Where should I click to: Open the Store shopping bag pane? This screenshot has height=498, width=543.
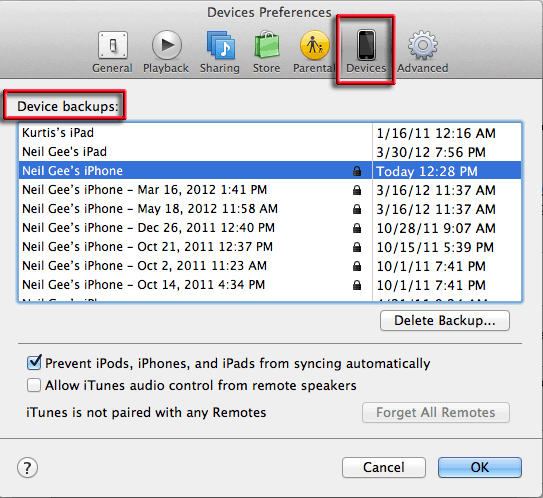pyautogui.click(x=266, y=52)
